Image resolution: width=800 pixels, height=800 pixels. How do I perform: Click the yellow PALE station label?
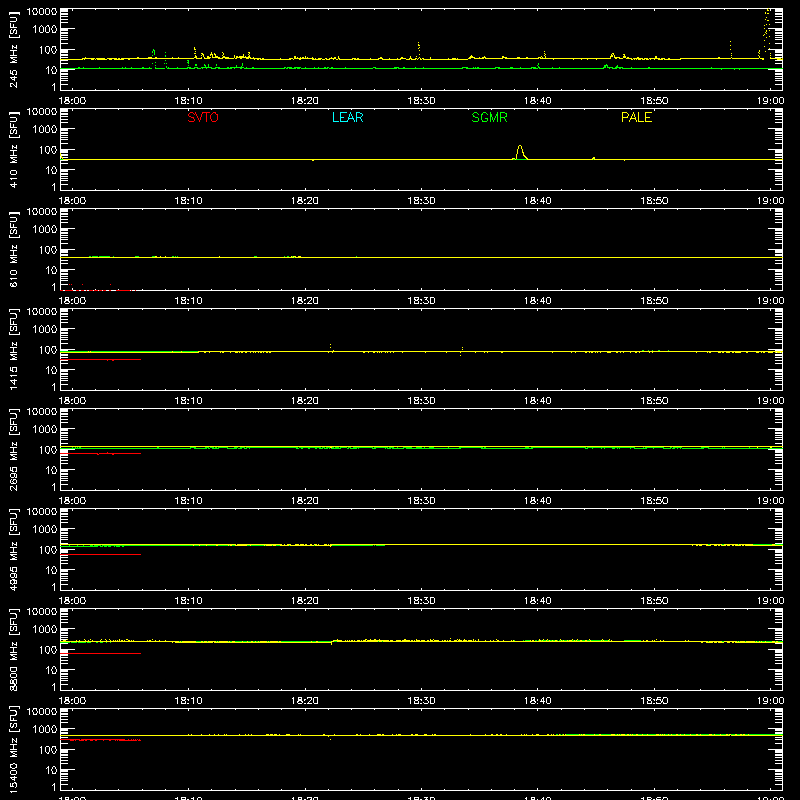pyautogui.click(x=636, y=117)
